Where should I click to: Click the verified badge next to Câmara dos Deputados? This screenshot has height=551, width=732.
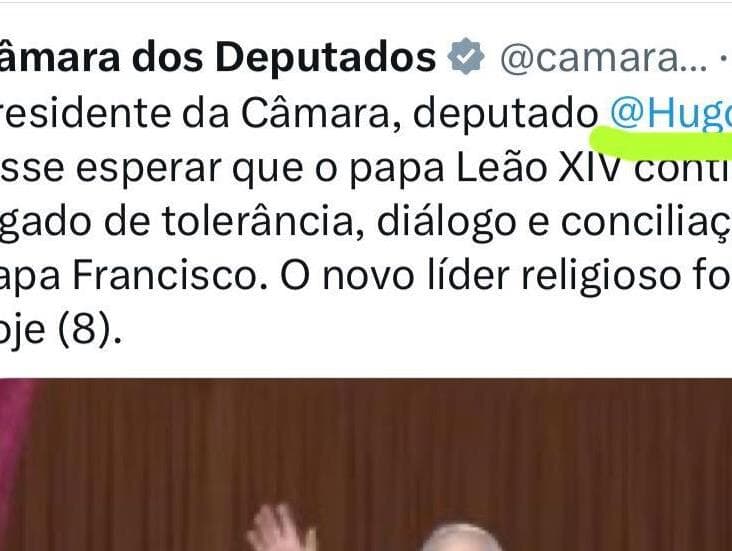tap(465, 57)
